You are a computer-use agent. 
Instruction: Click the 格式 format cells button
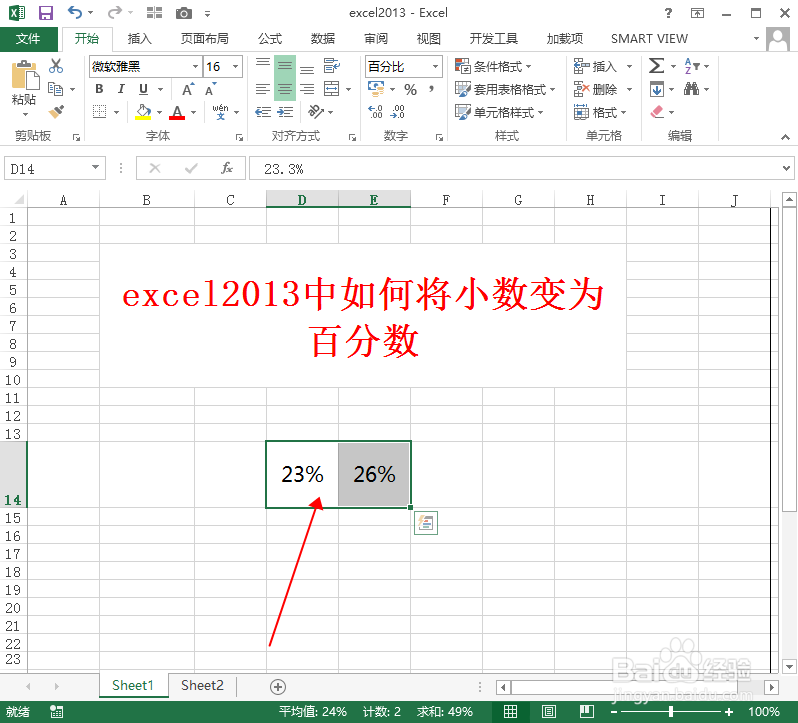(601, 112)
